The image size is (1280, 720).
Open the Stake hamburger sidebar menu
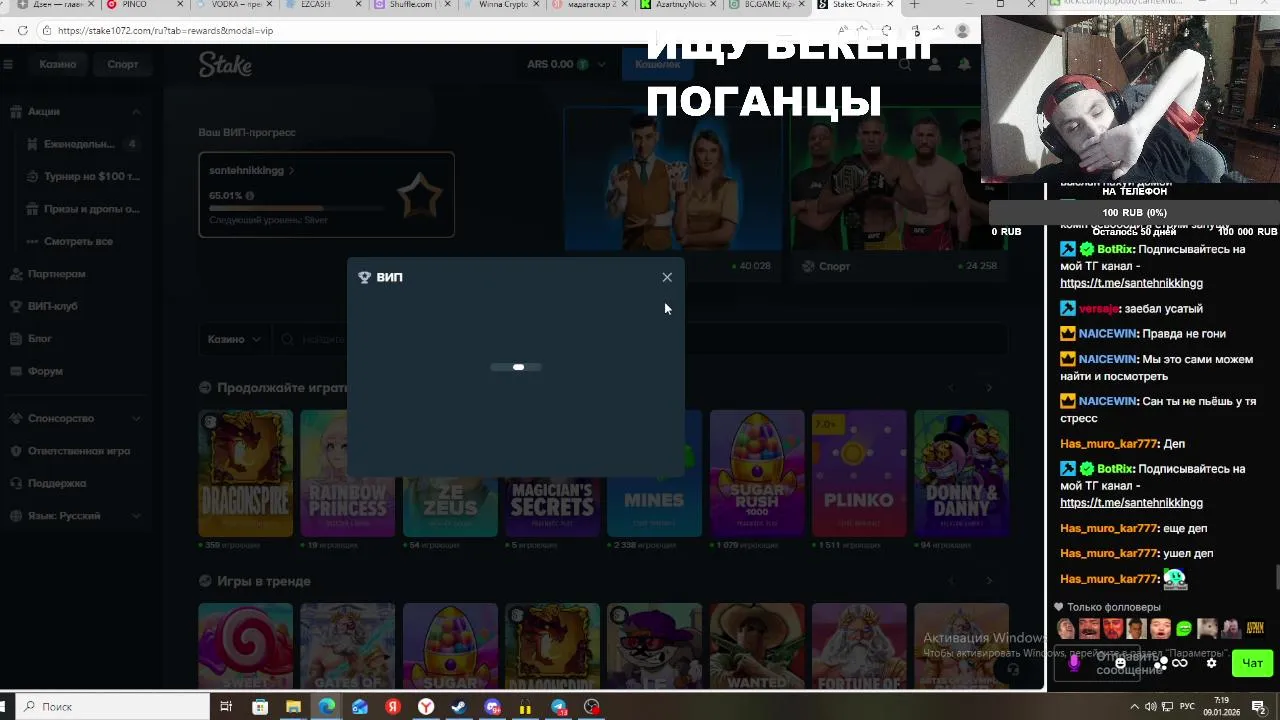(x=8, y=64)
